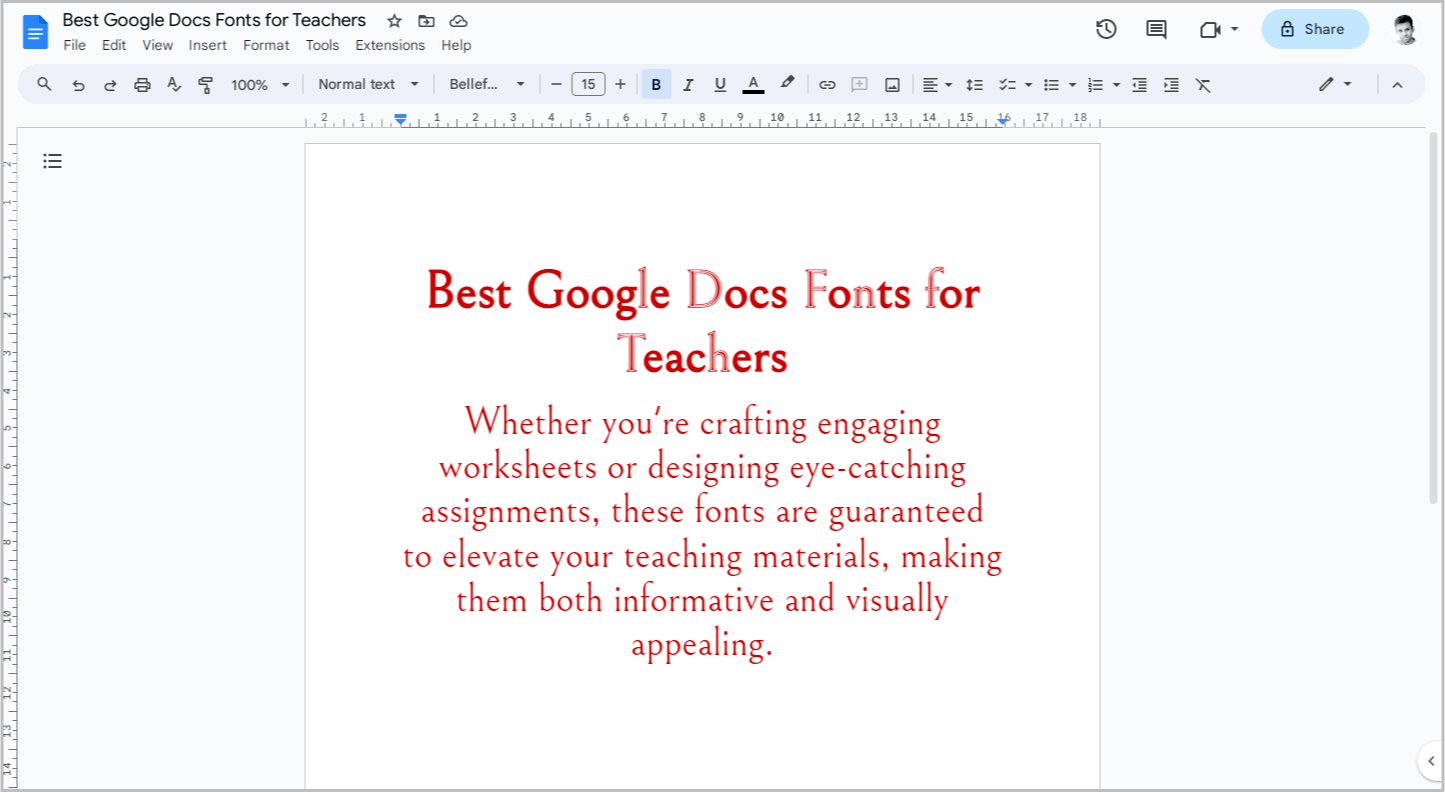Open the Extensions menu
Image resolution: width=1445 pixels, height=792 pixels.
[390, 45]
